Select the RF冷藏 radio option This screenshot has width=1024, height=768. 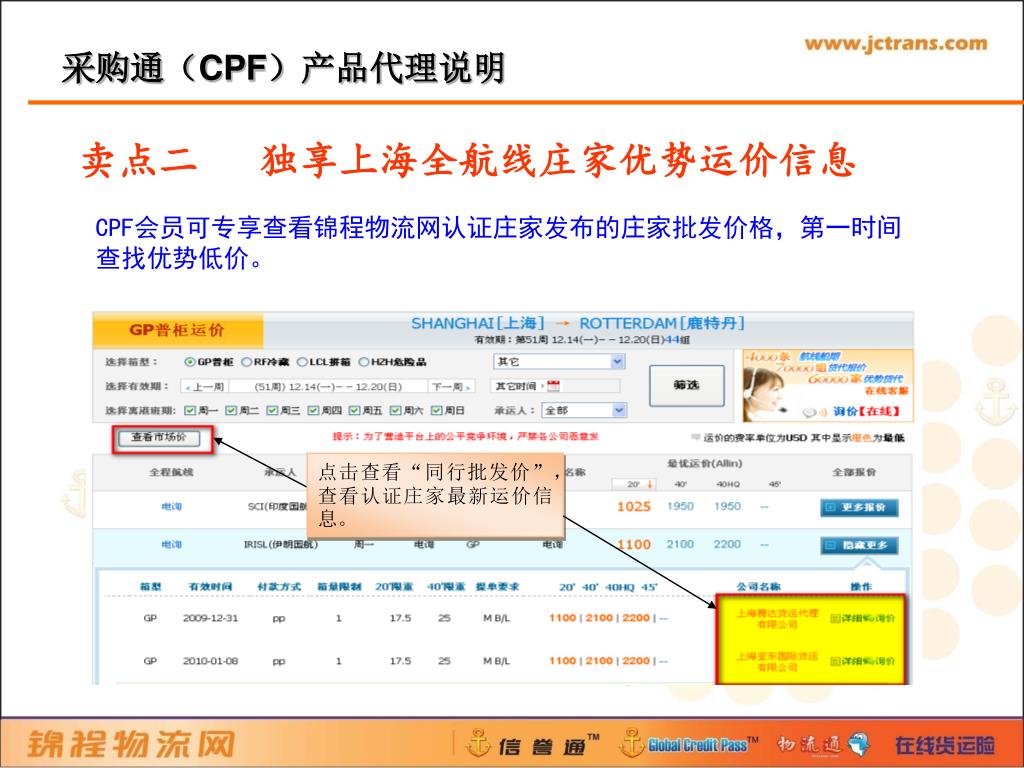[x=247, y=362]
